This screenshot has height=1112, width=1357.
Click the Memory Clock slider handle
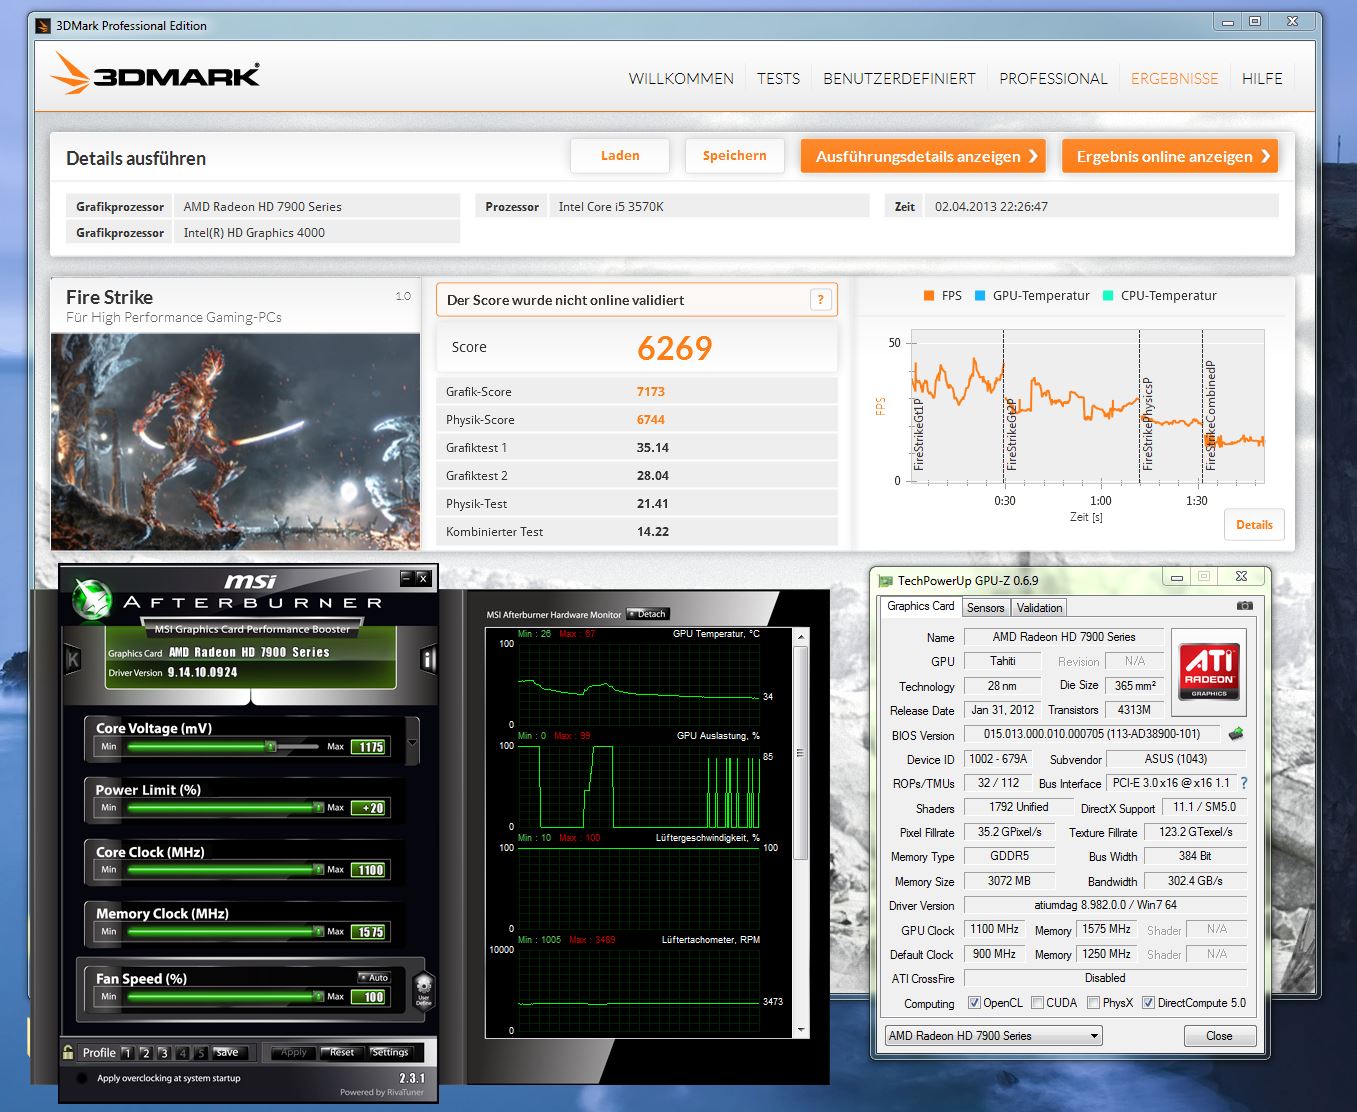point(319,931)
